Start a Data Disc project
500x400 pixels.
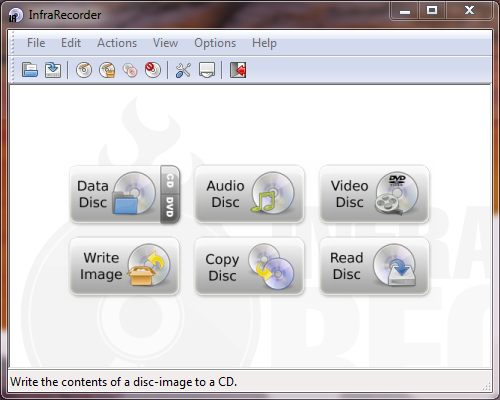[115, 194]
